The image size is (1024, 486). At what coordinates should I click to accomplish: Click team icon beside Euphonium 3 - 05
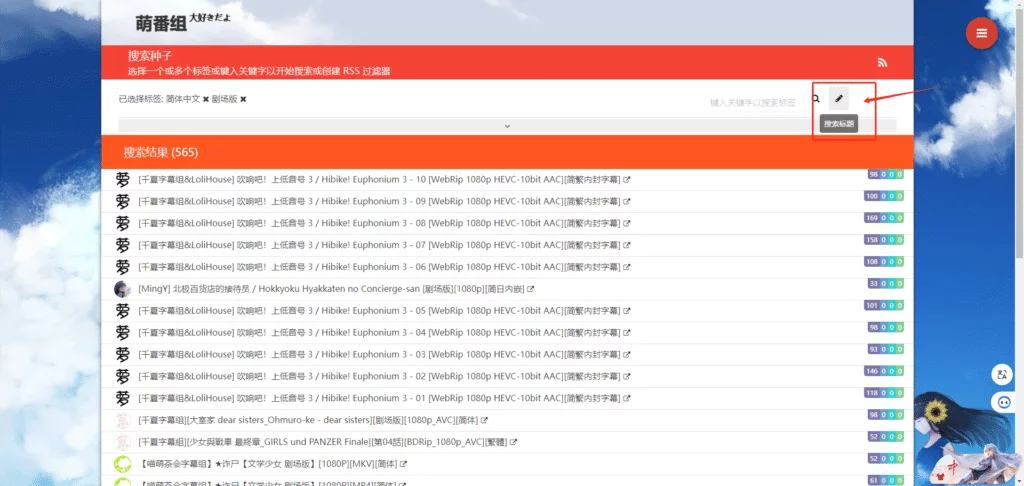123,311
